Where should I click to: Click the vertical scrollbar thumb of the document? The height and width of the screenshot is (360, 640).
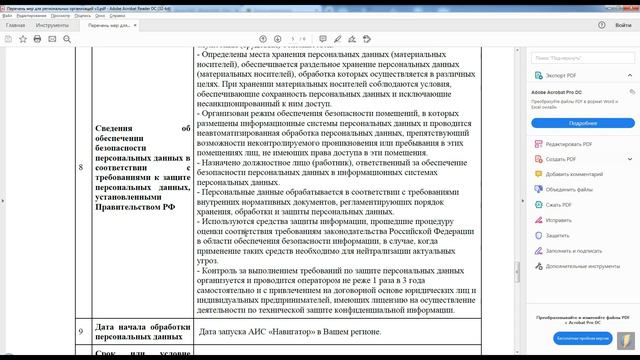point(517,272)
